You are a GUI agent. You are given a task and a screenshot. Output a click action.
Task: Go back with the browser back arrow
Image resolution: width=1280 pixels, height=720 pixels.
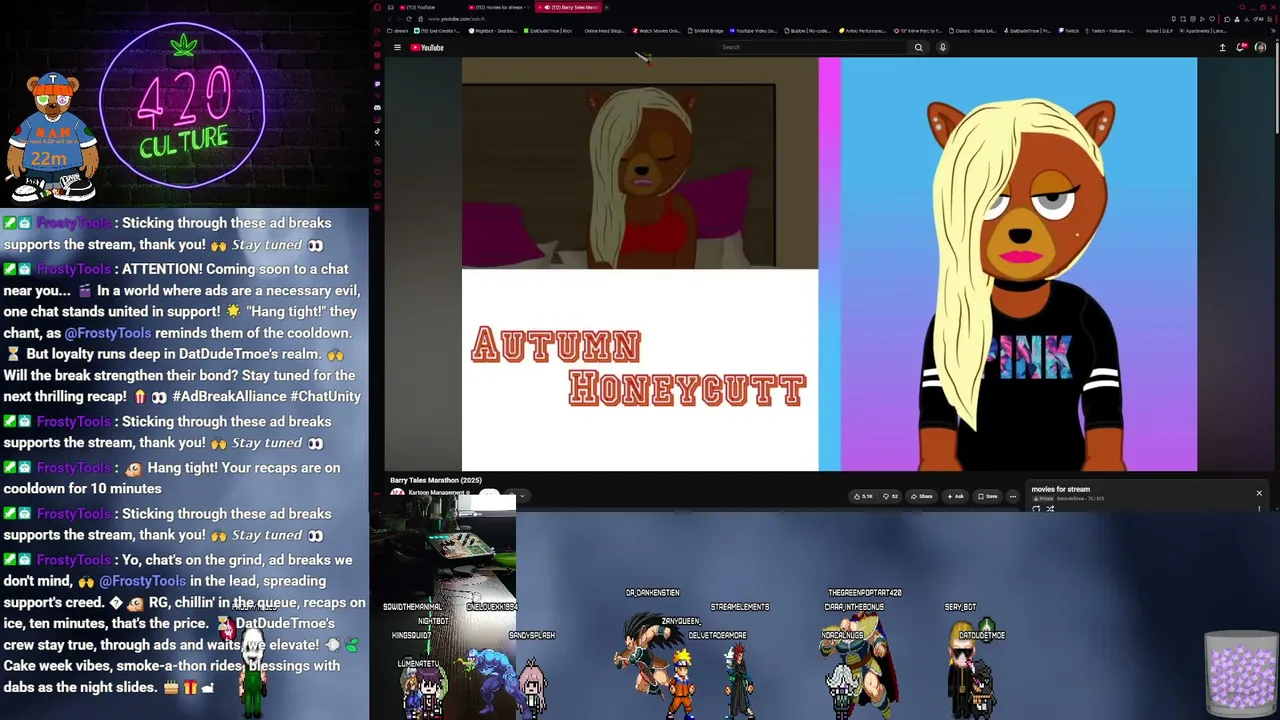(x=392, y=19)
